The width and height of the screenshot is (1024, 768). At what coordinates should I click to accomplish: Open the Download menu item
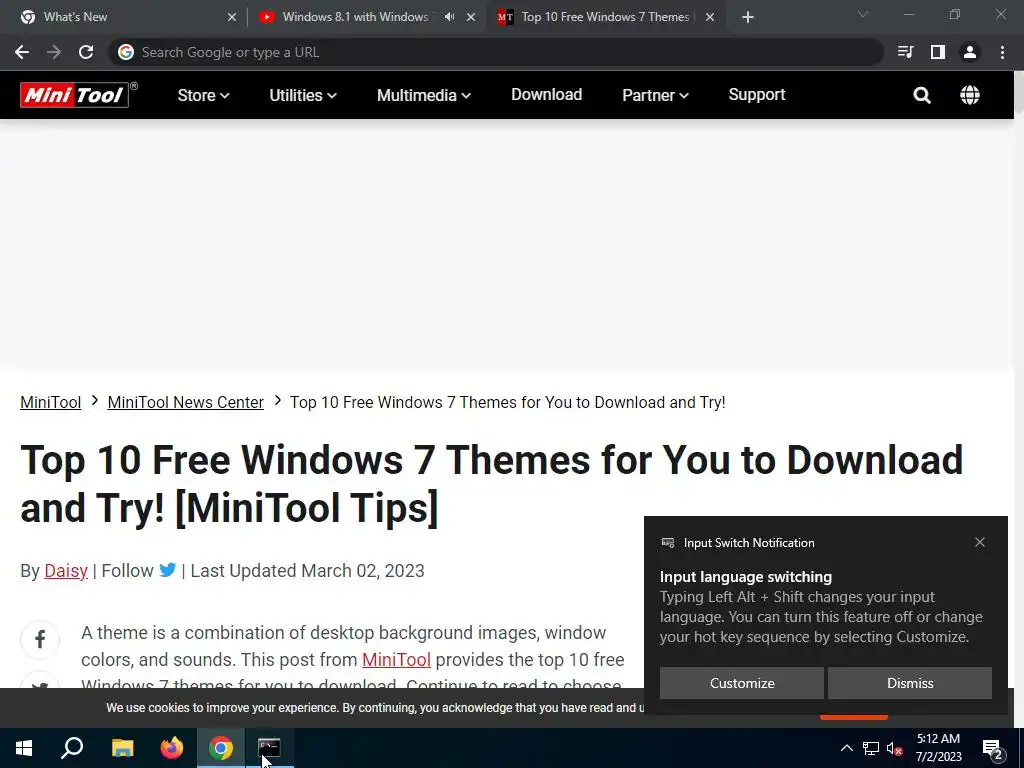click(x=547, y=95)
